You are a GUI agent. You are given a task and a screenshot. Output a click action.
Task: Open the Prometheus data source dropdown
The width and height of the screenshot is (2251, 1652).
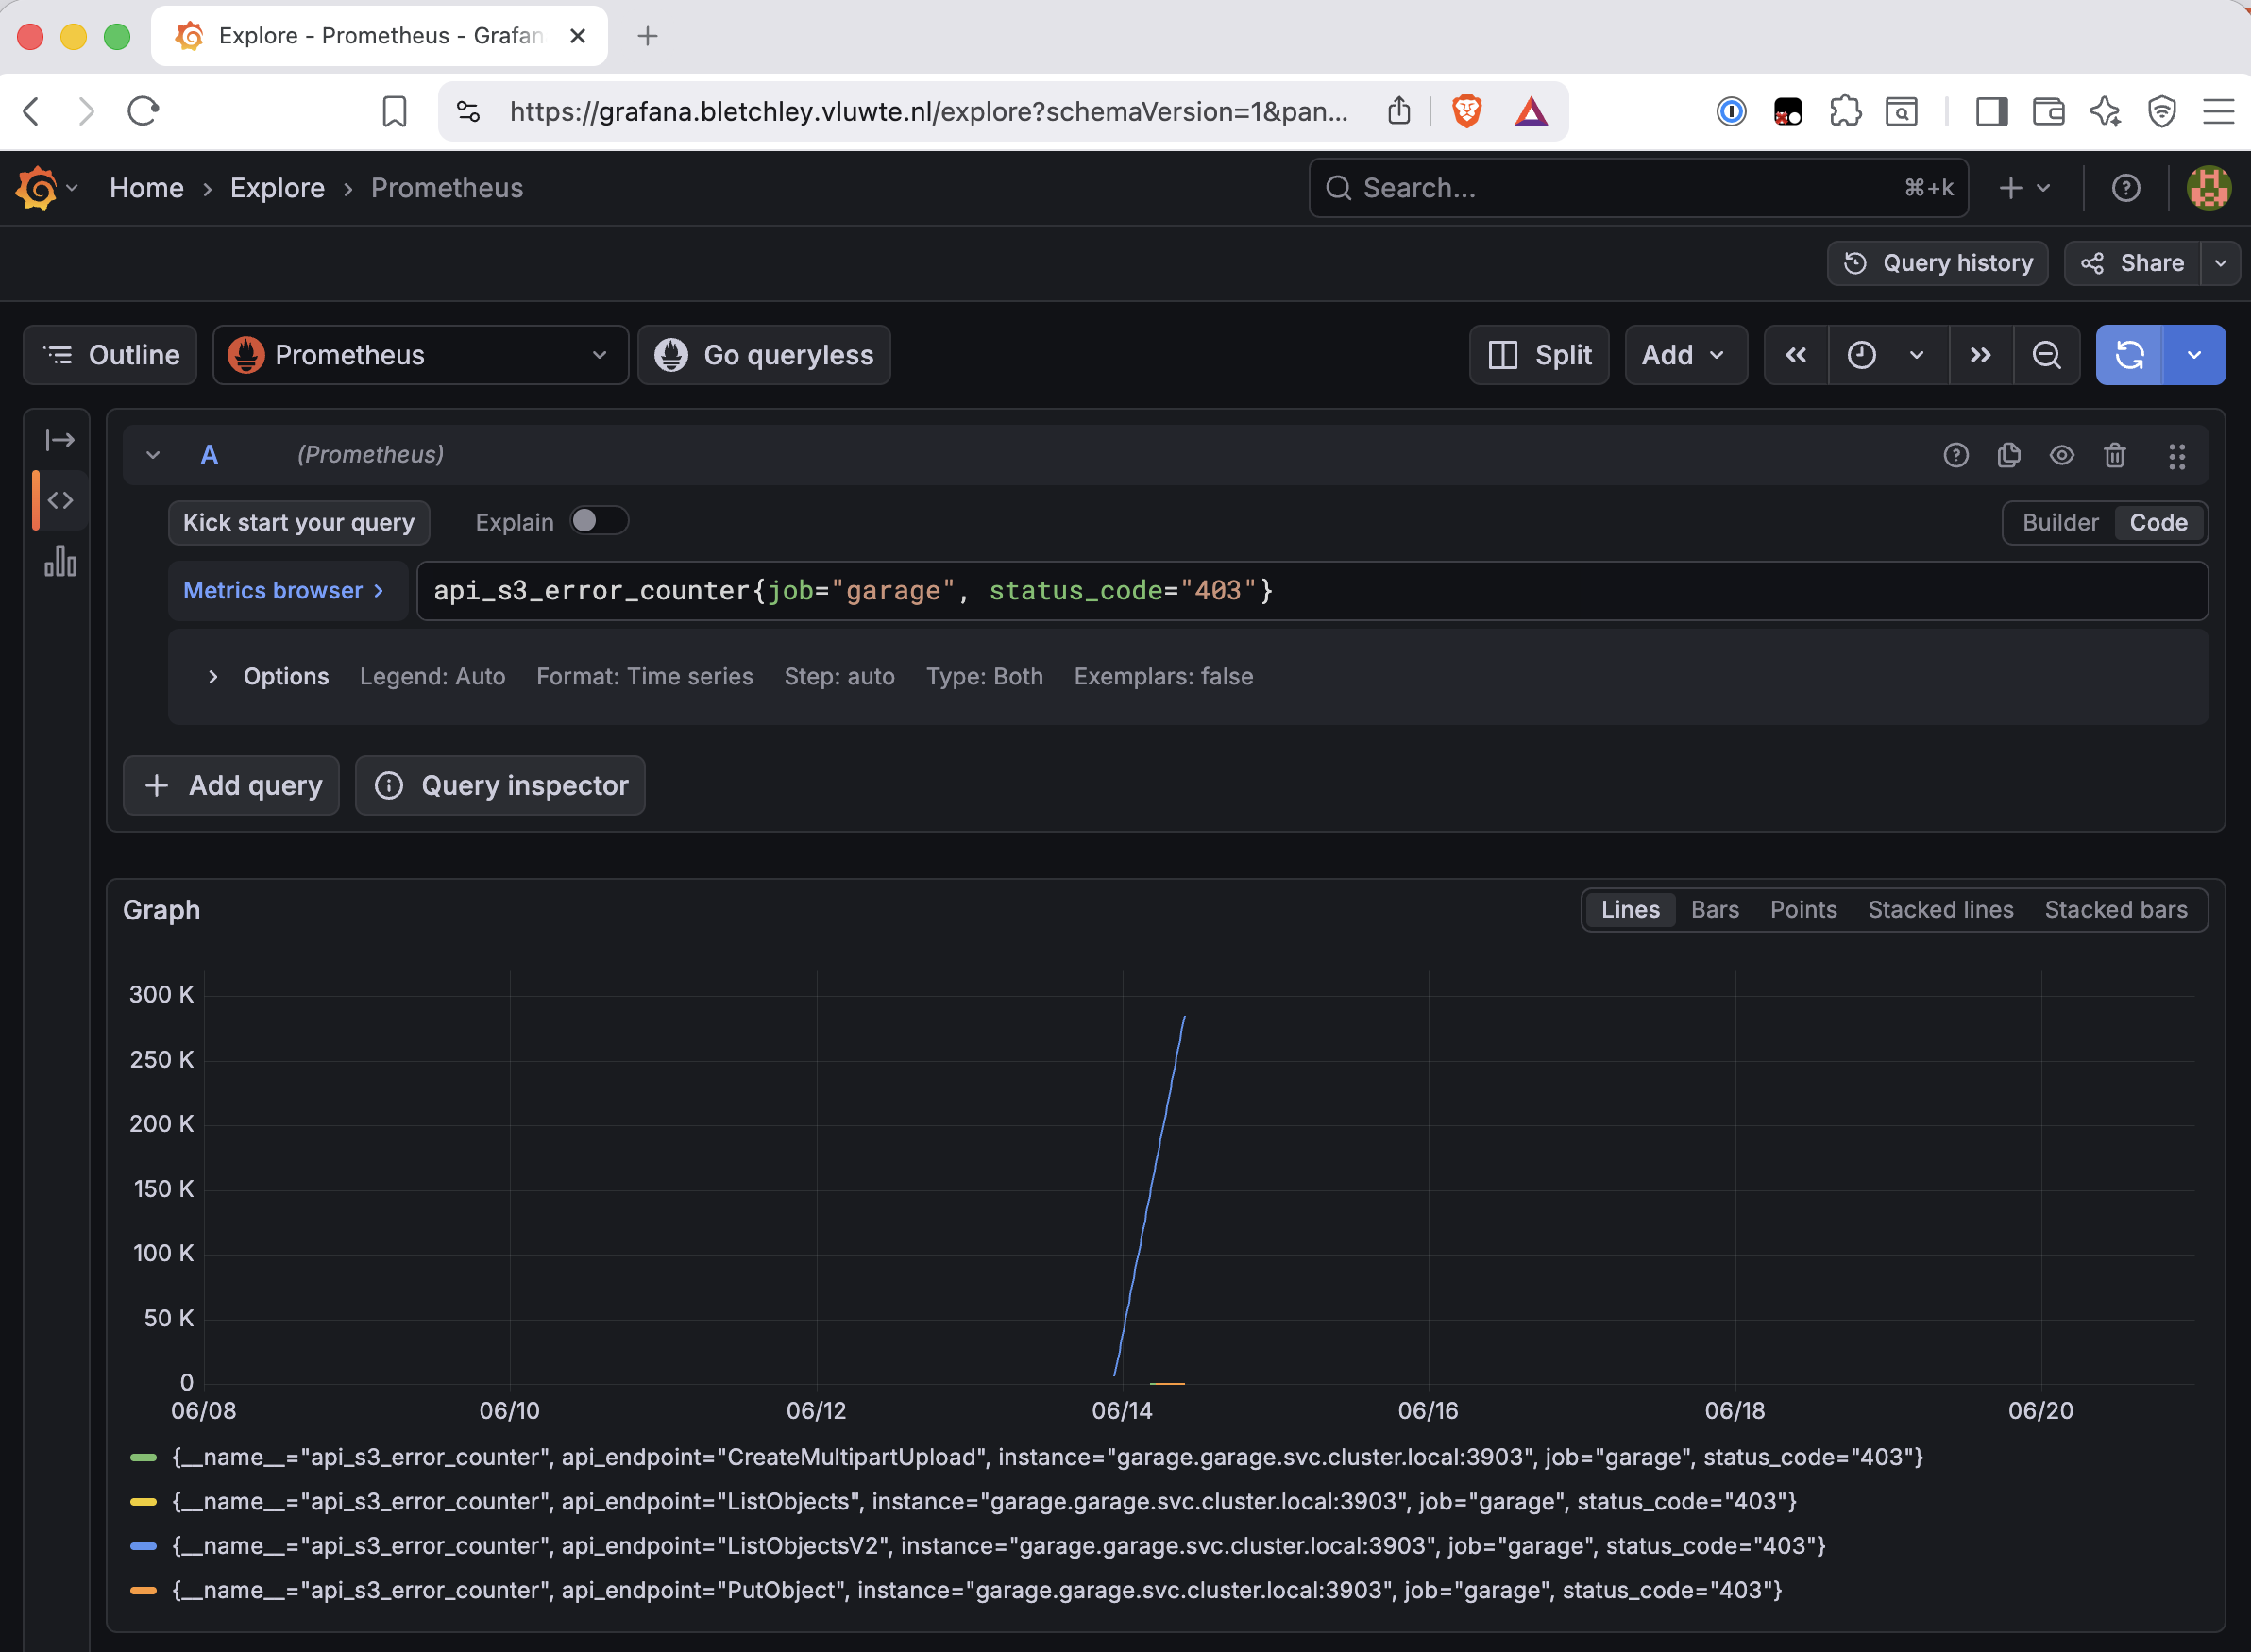coord(420,355)
